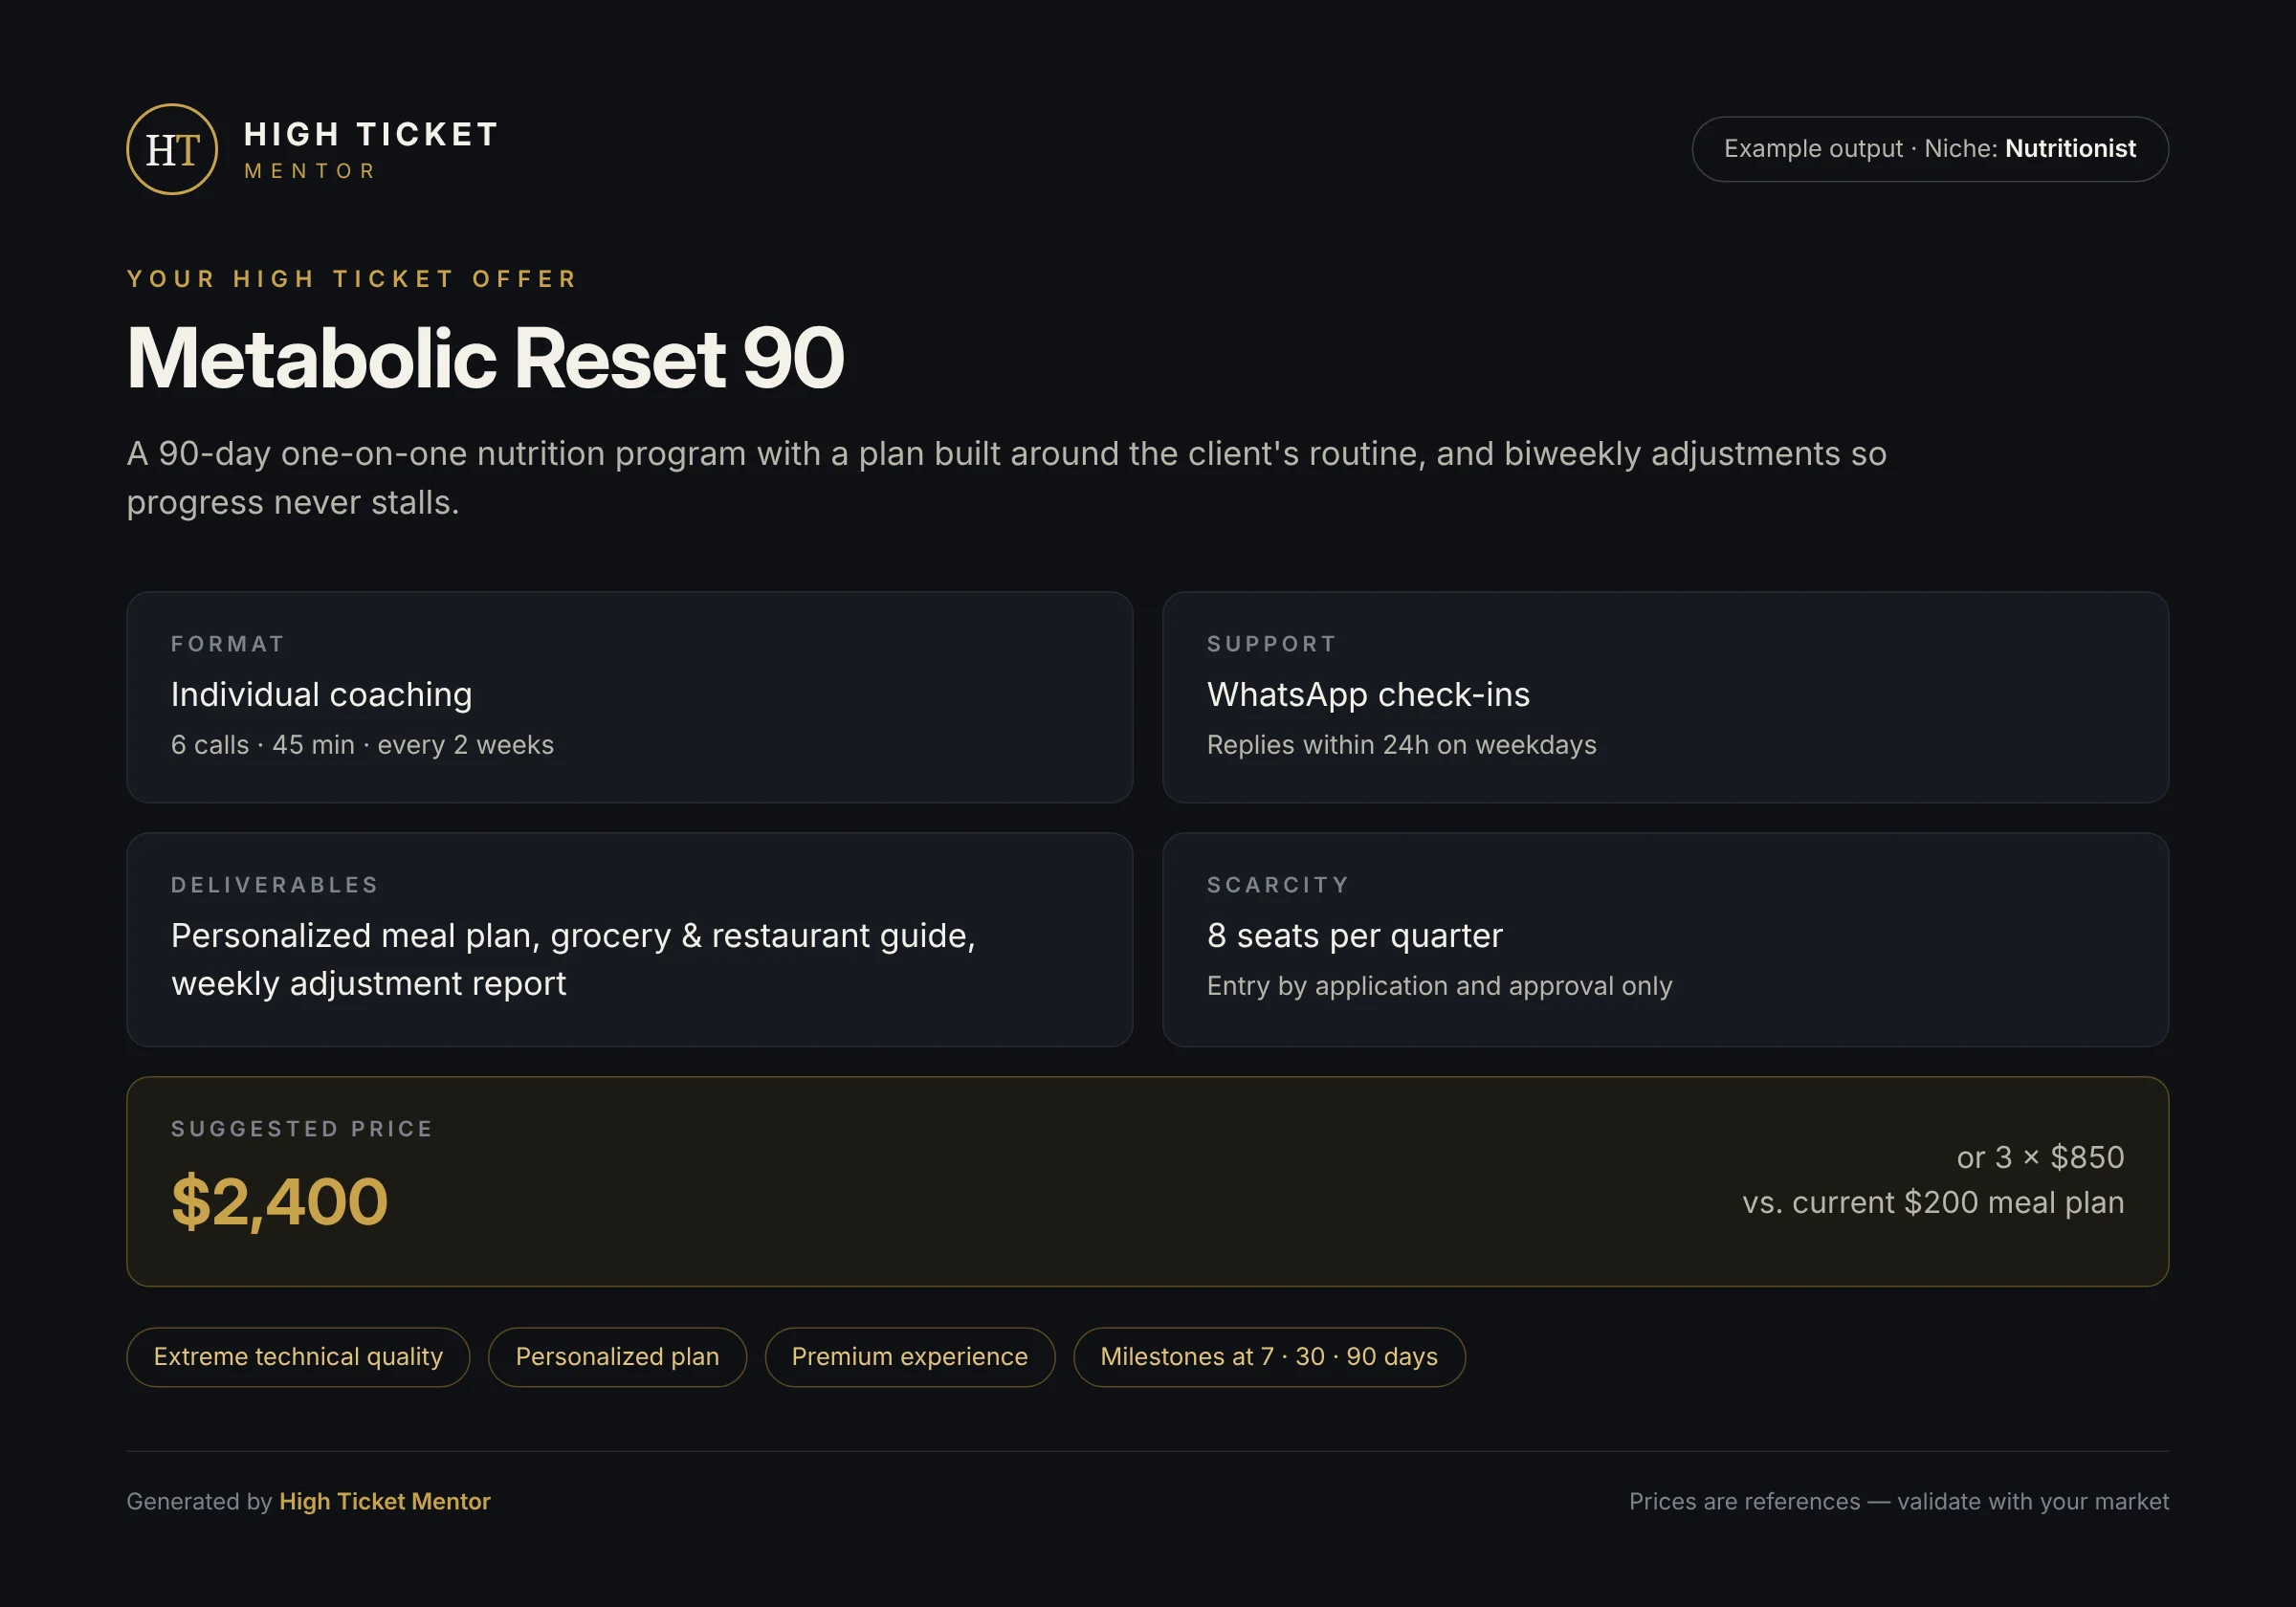
Task: Click the 90-day one-on-one nutrition program description
Action: pyautogui.click(x=1006, y=477)
